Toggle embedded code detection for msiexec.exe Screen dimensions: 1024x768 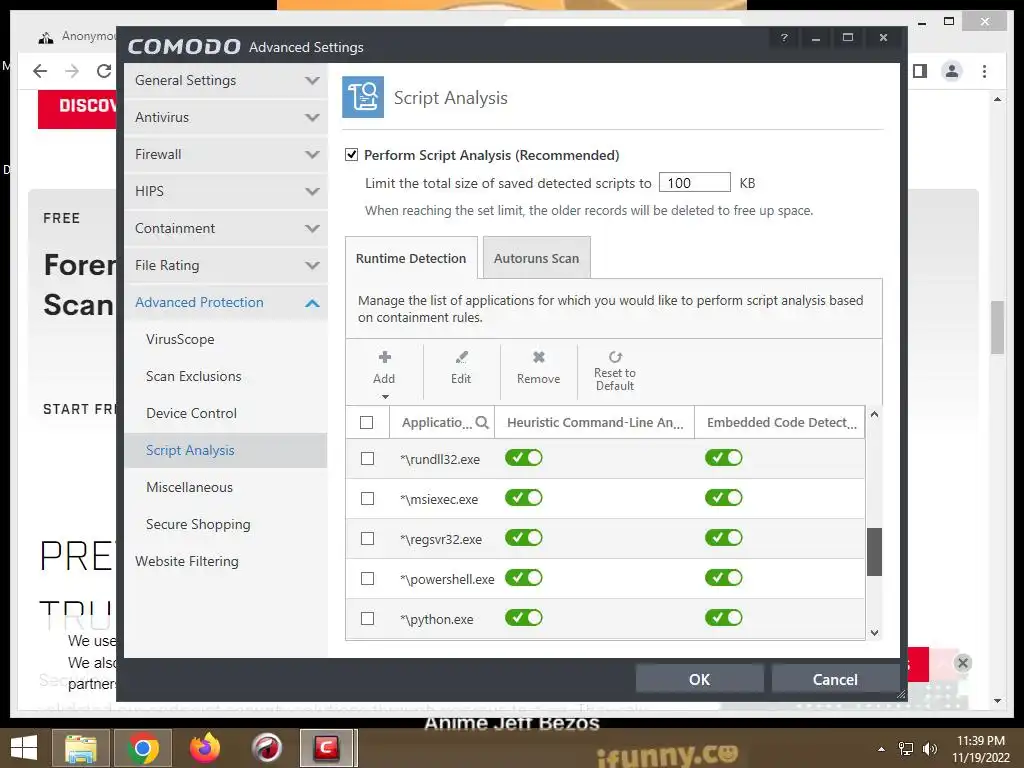tap(724, 498)
